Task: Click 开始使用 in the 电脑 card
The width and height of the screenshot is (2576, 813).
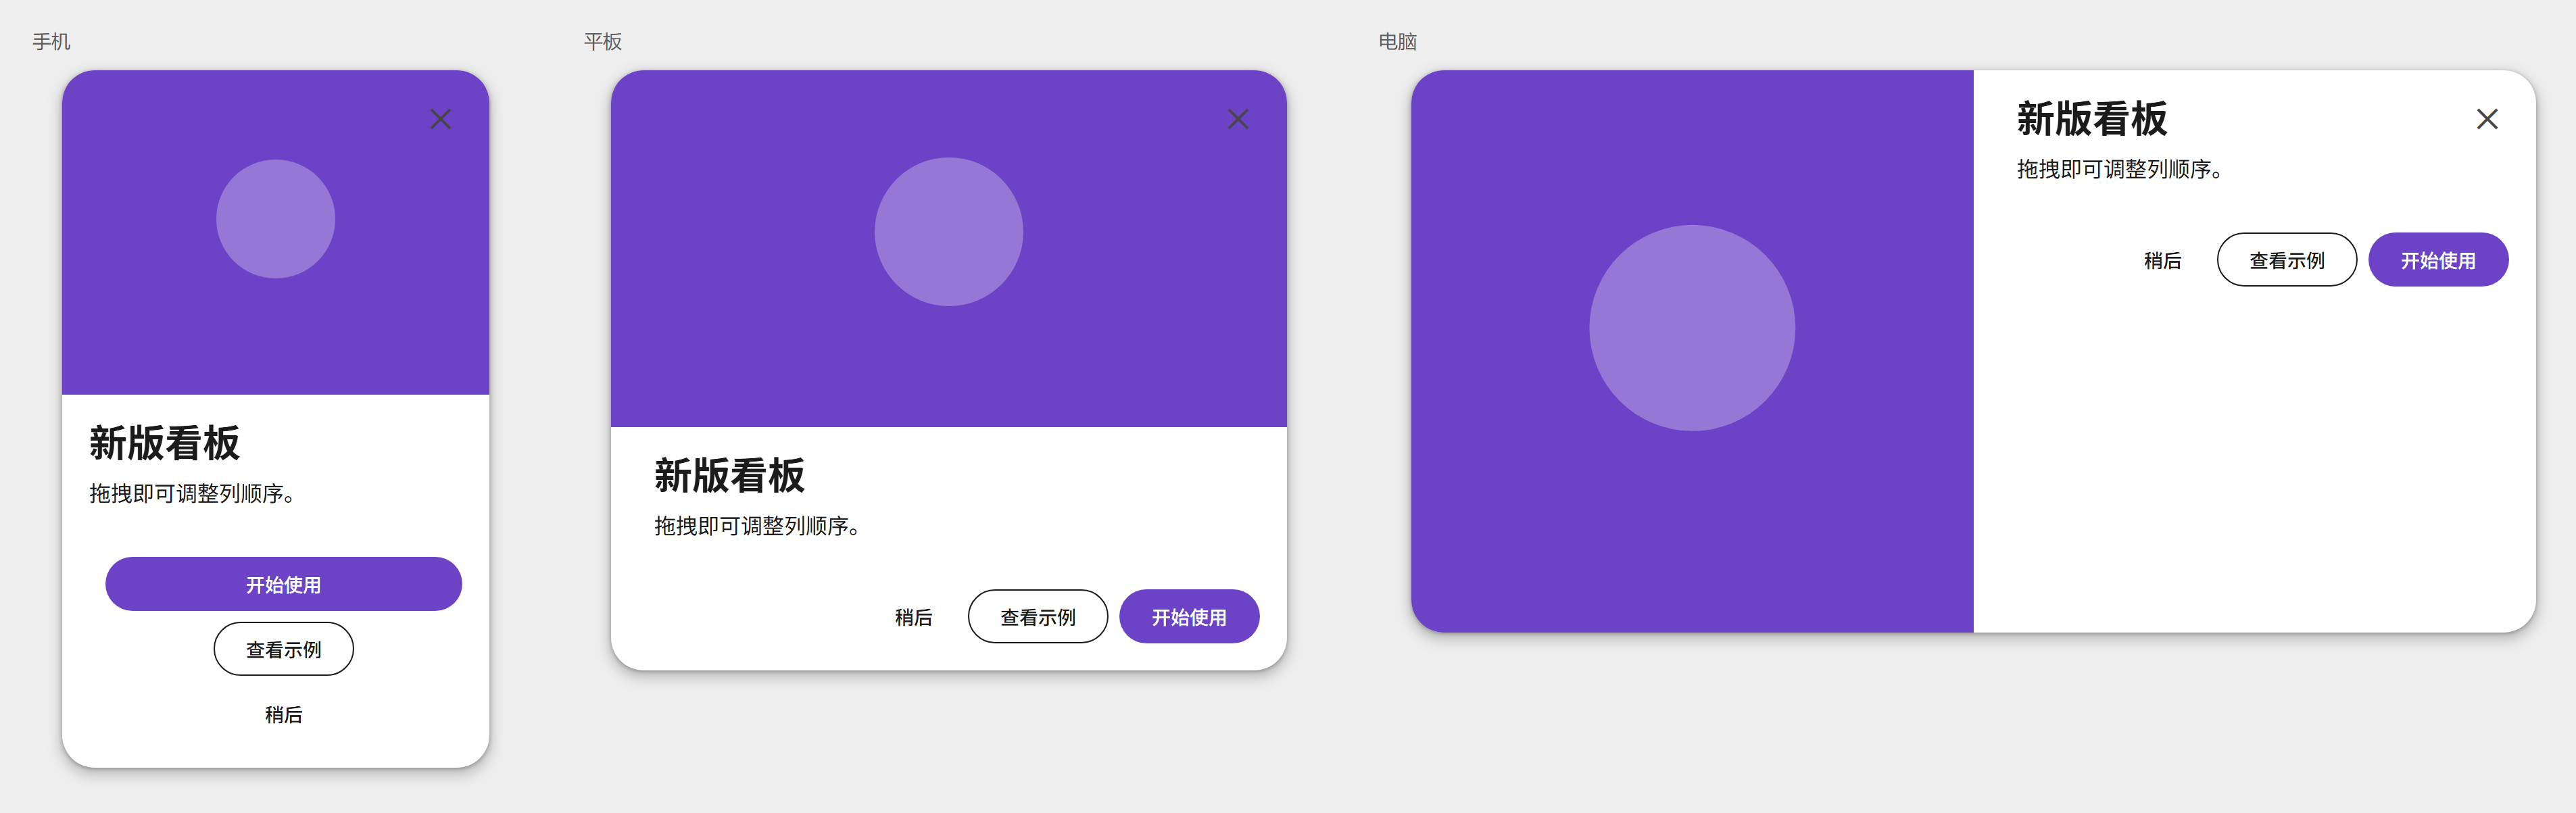Action: click(x=2438, y=260)
